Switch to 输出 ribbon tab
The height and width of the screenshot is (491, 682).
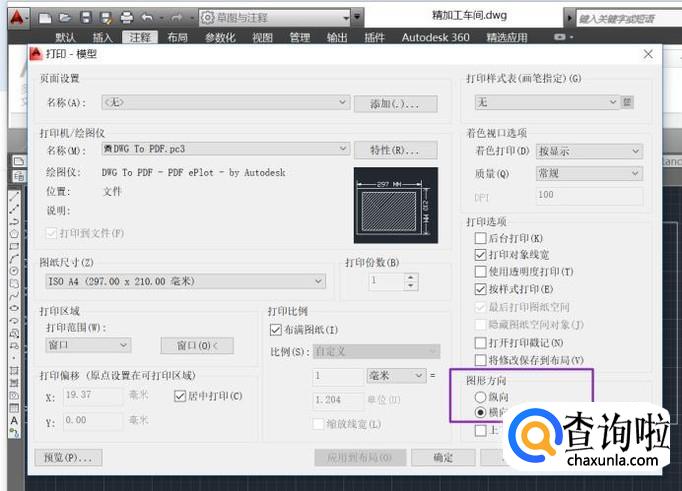pyautogui.click(x=337, y=37)
